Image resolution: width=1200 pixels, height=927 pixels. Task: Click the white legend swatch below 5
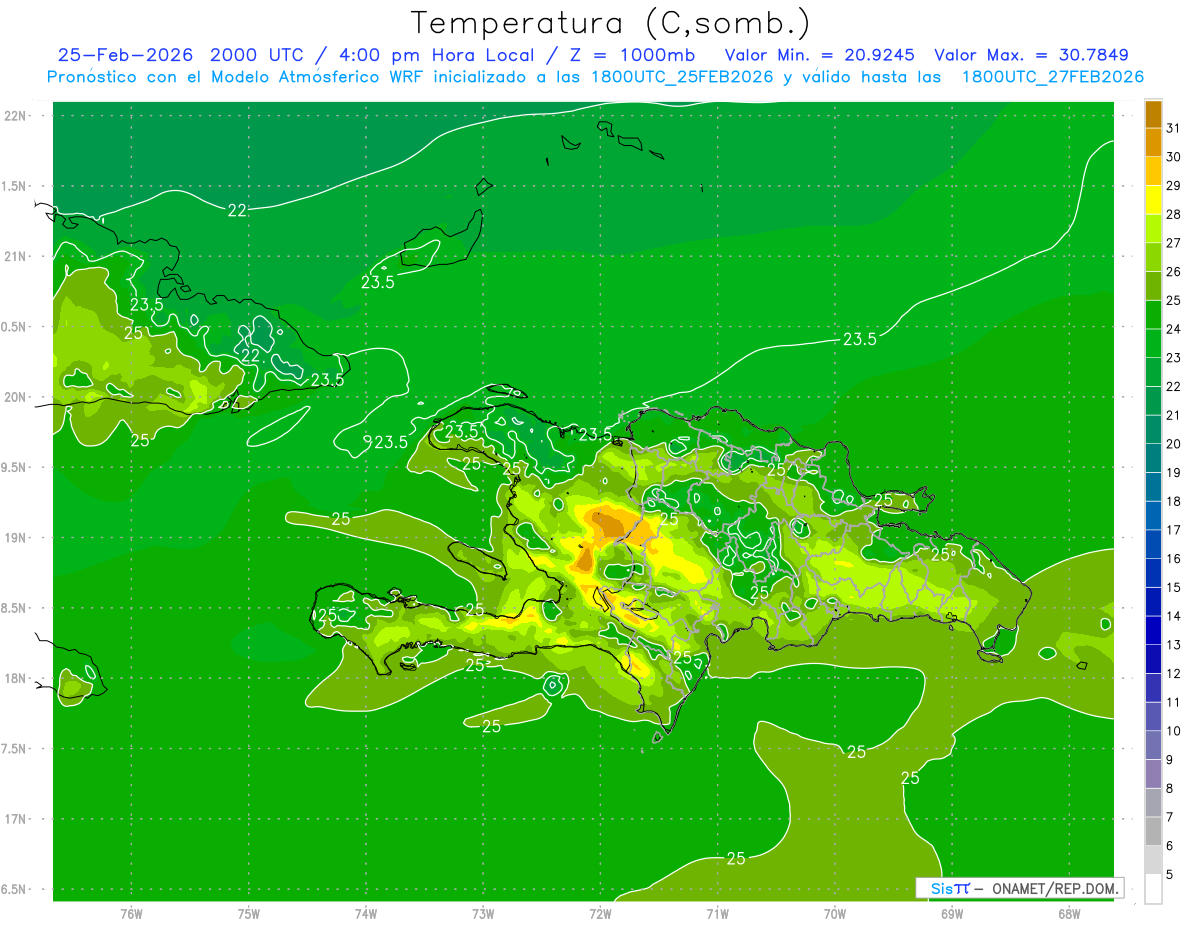pos(1153,889)
